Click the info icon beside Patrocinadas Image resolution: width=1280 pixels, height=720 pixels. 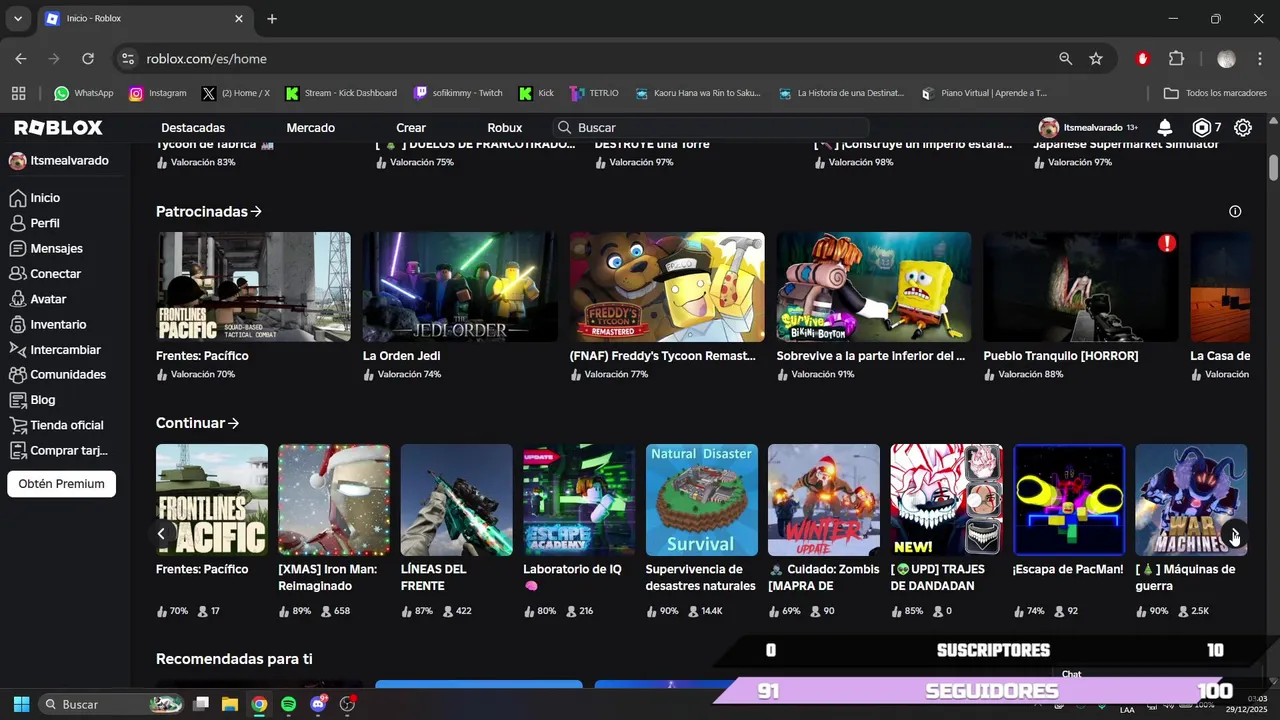pyautogui.click(x=1235, y=212)
